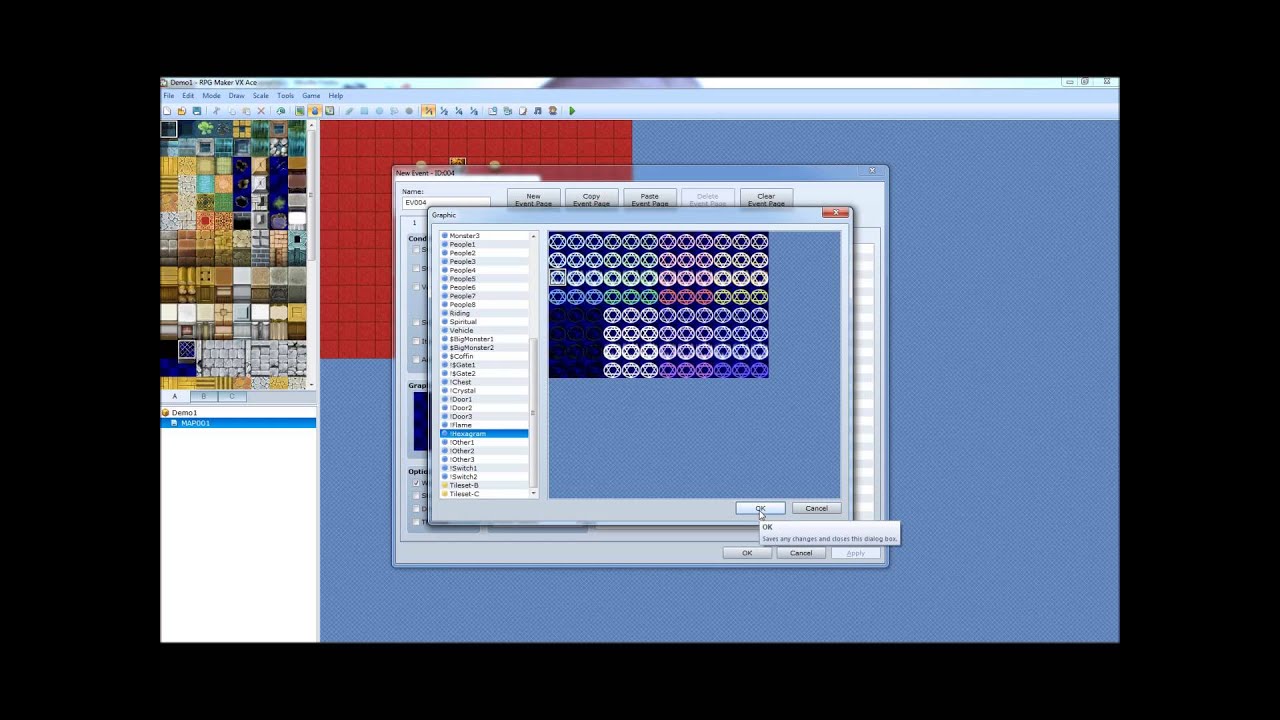Image resolution: width=1280 pixels, height=720 pixels.
Task: Open the Tools menu
Action: (285, 96)
